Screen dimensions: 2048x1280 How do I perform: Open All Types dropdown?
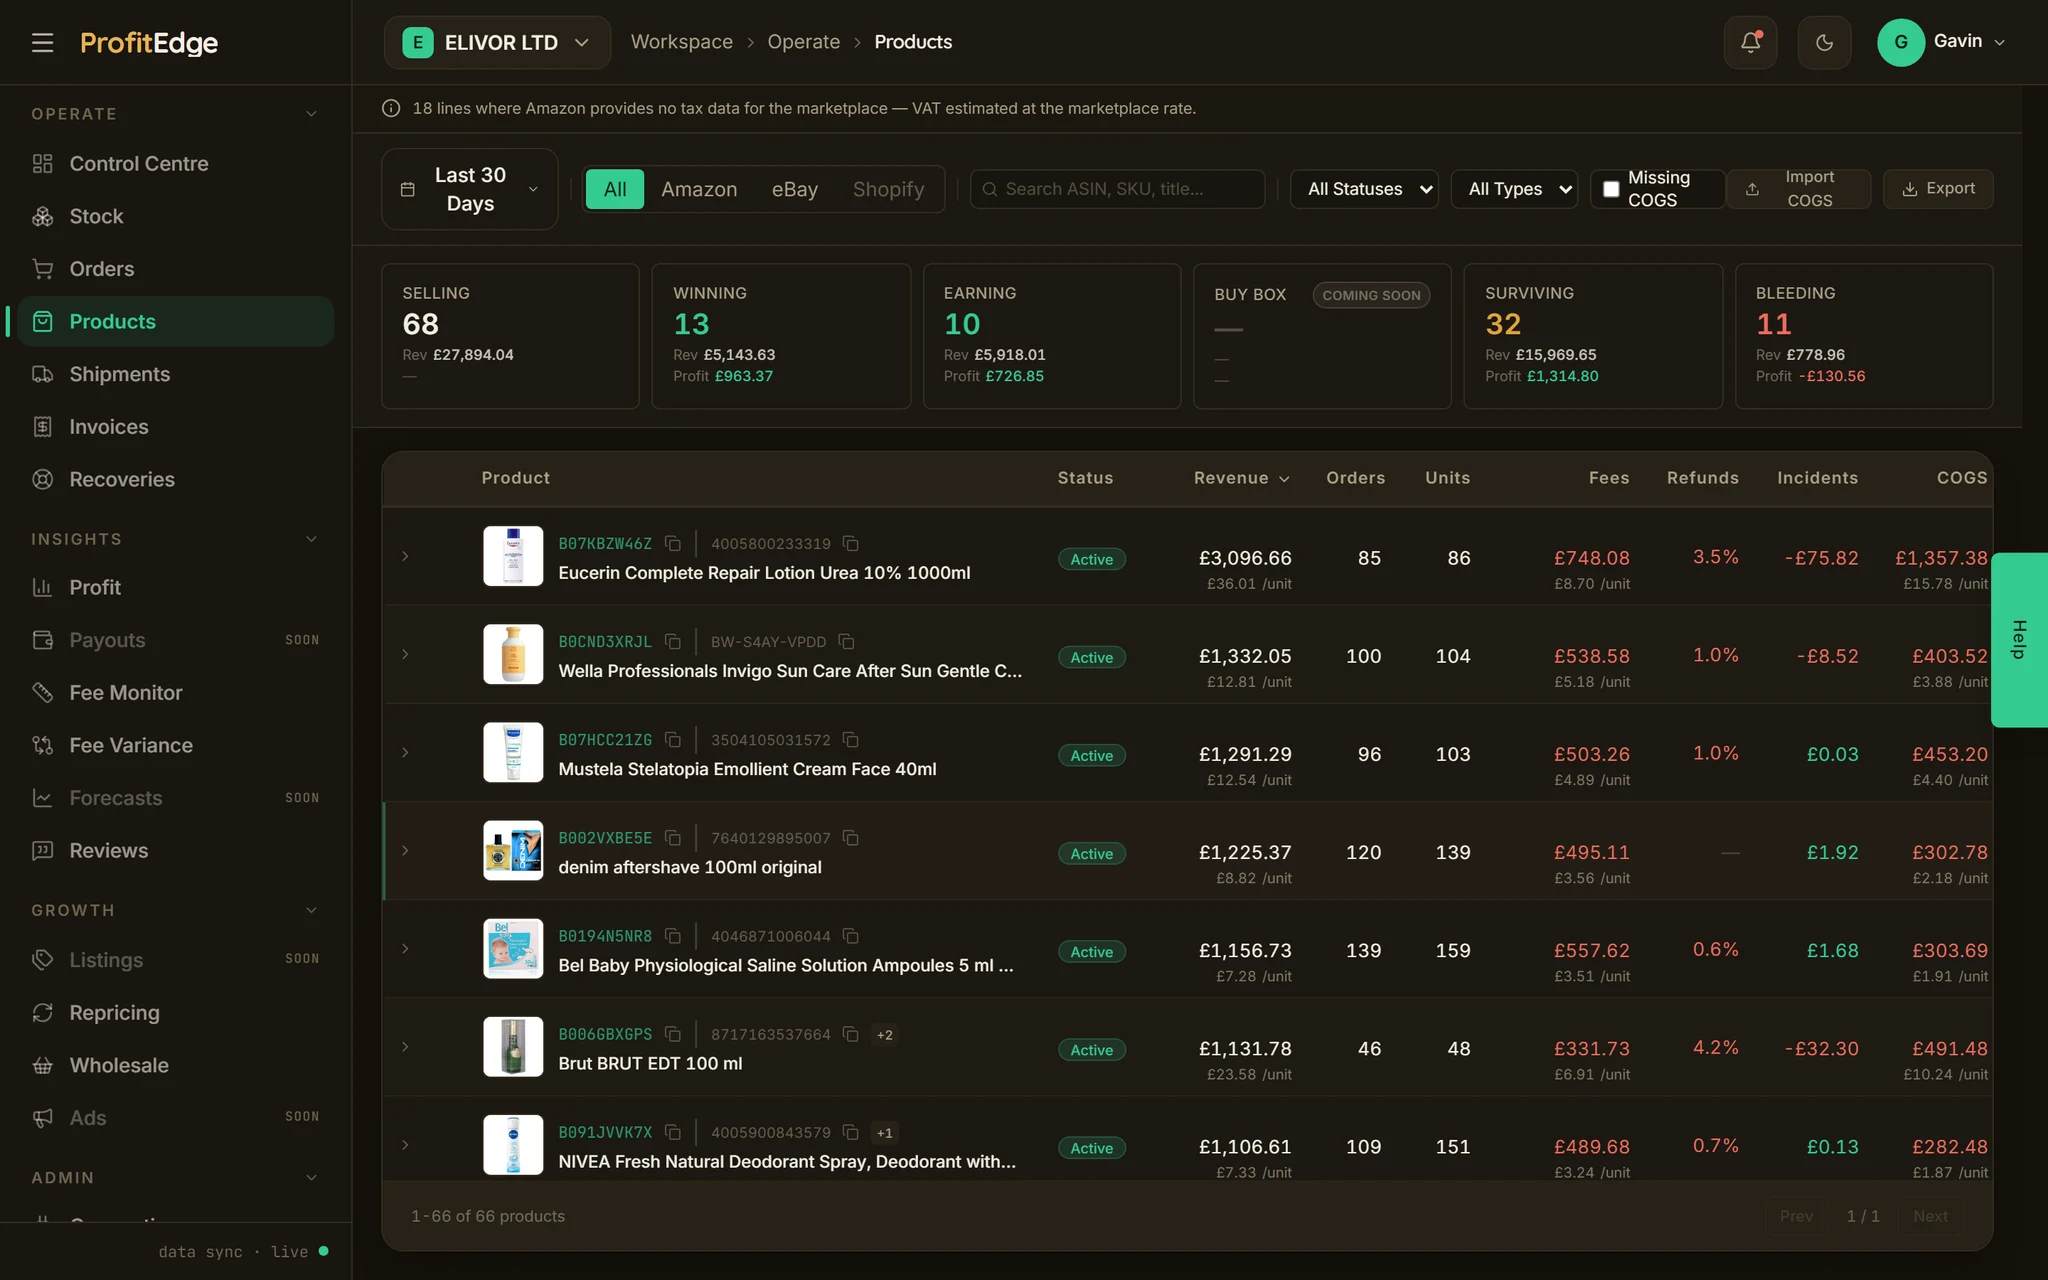pyautogui.click(x=1515, y=189)
